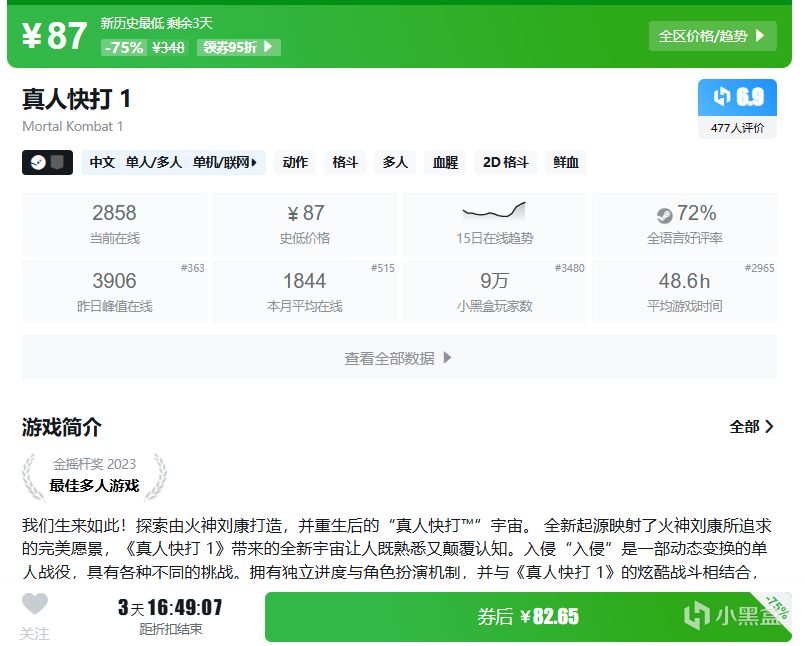
Task: Expand 查看全部数据 to view all data
Action: (x=399, y=358)
